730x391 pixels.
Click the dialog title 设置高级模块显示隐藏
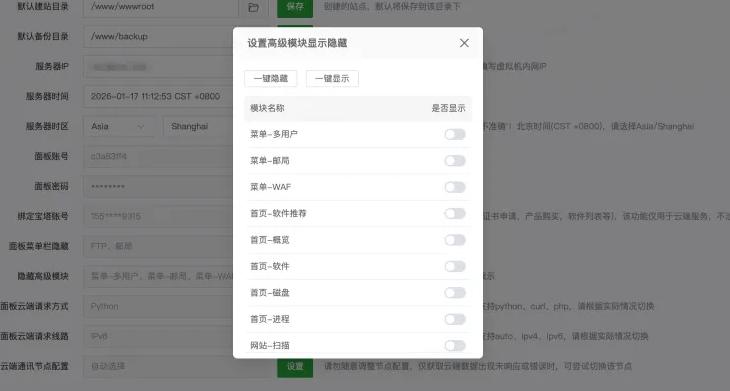(297, 43)
